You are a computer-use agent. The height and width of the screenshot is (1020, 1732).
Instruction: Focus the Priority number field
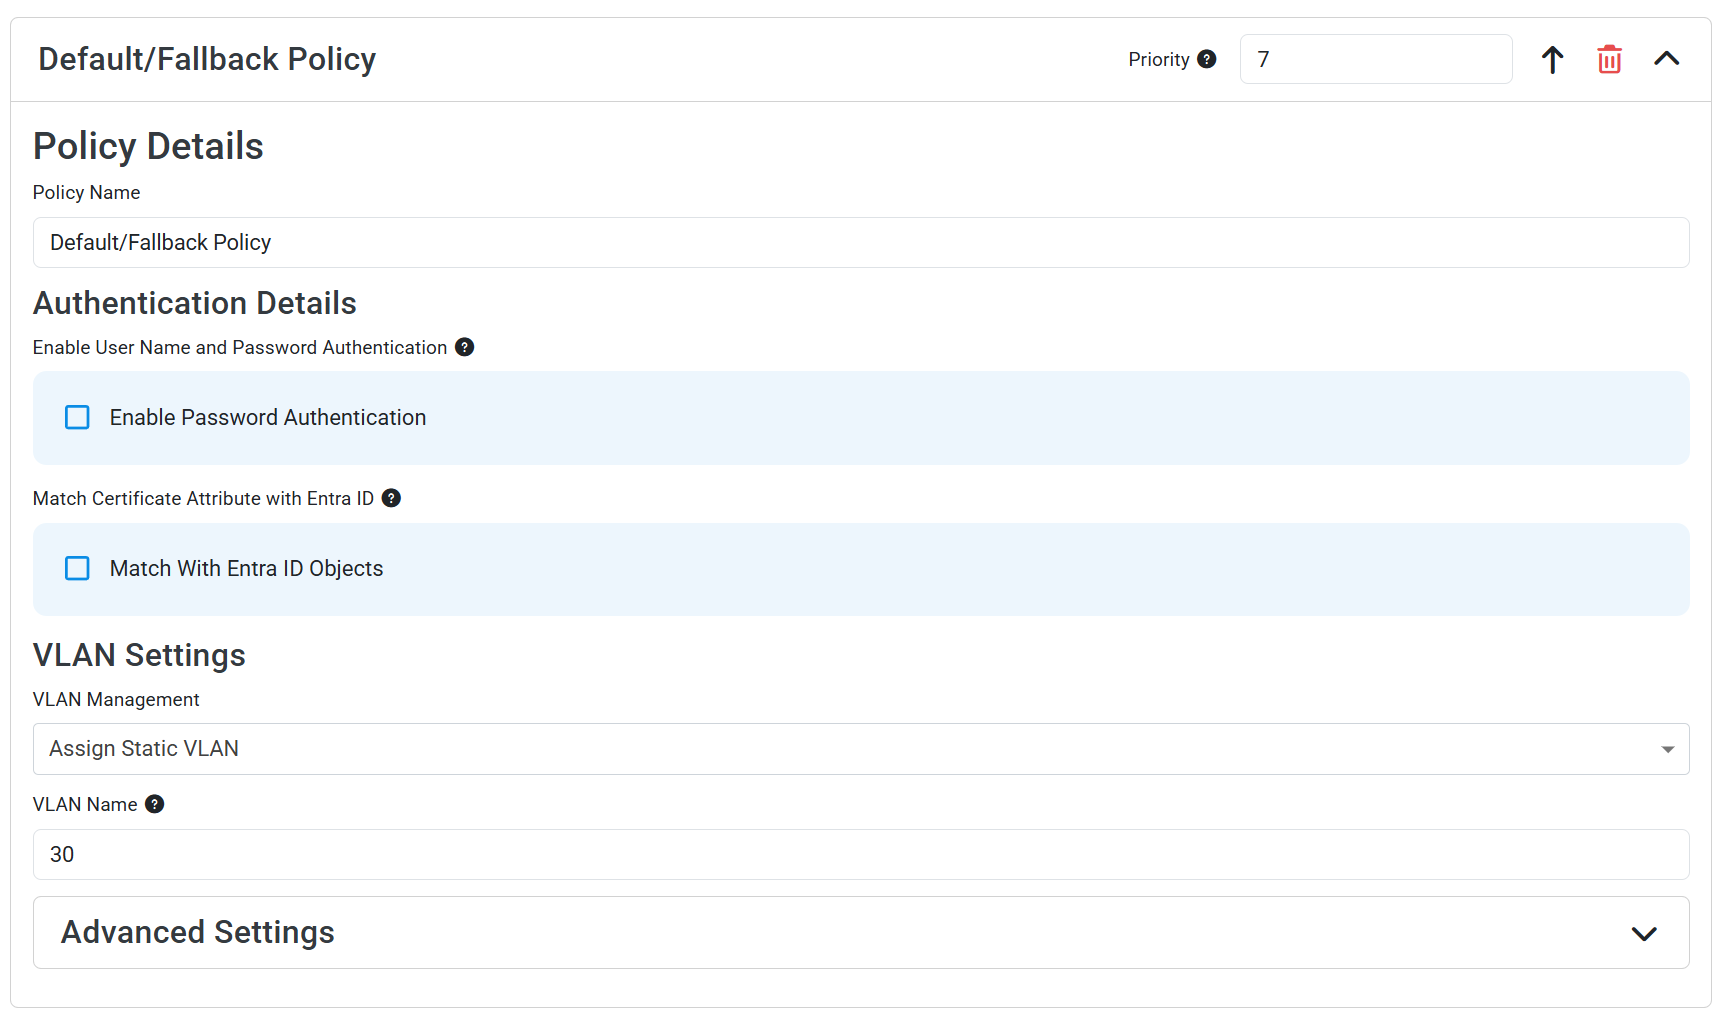[x=1375, y=59]
